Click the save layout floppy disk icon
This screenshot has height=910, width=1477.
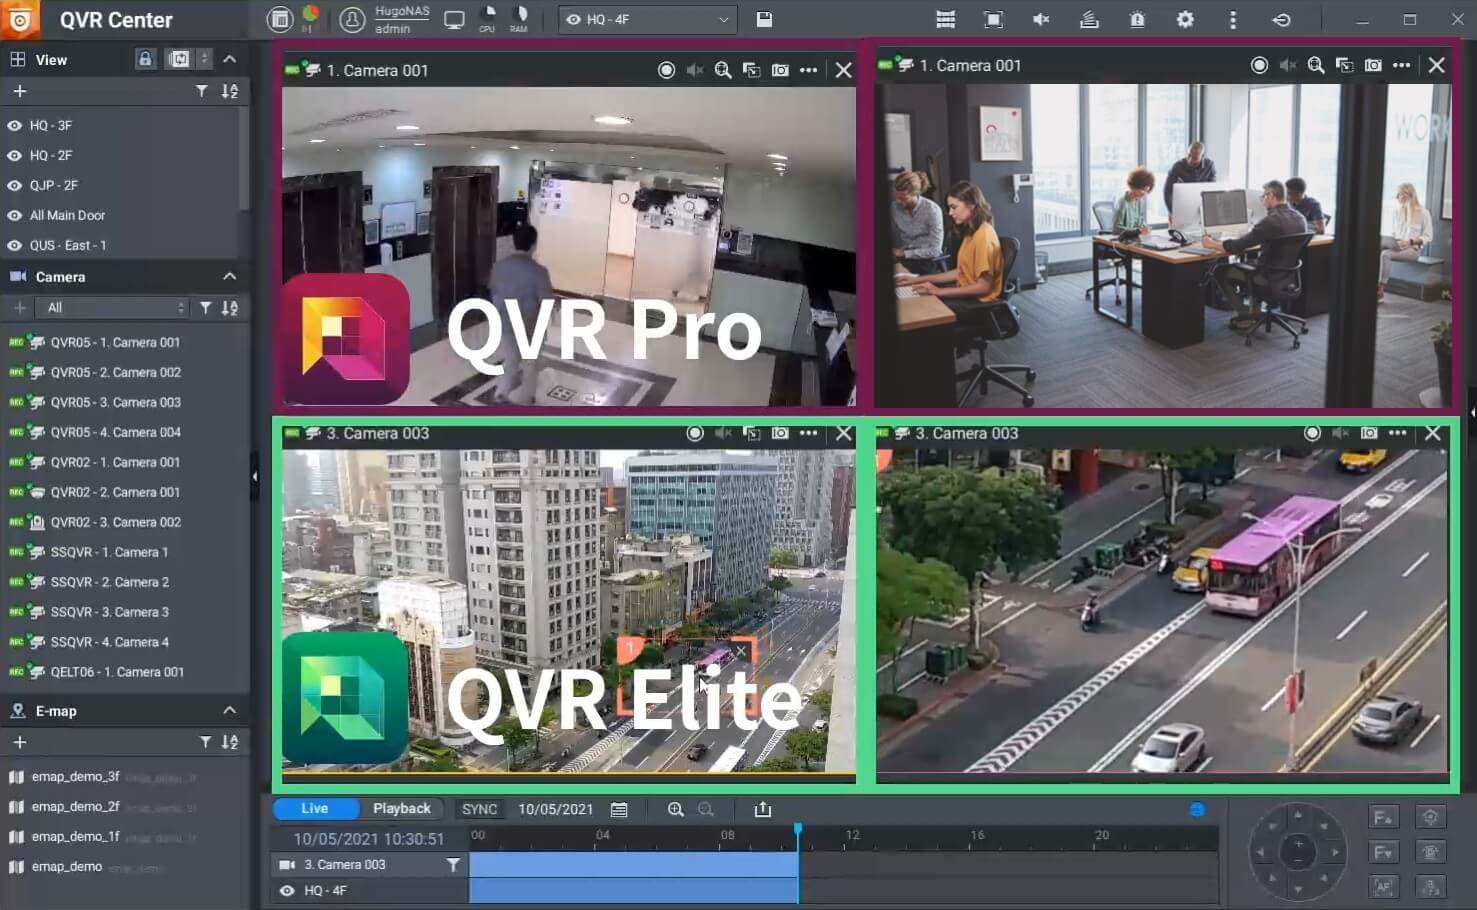pyautogui.click(x=764, y=19)
